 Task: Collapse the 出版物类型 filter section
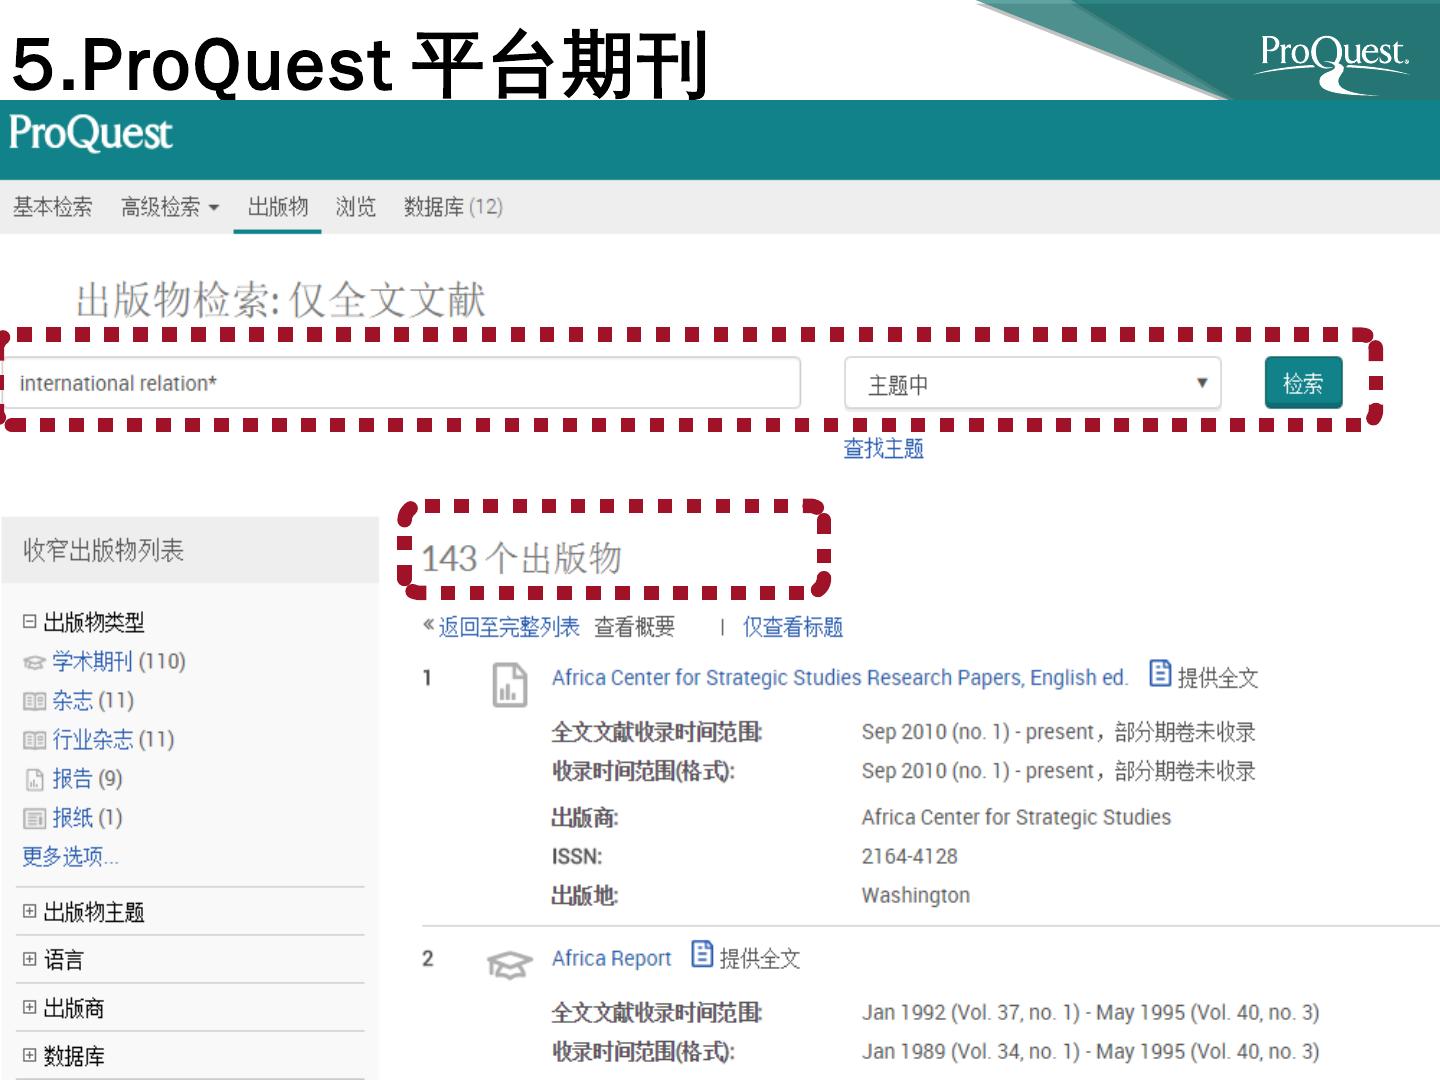29,622
